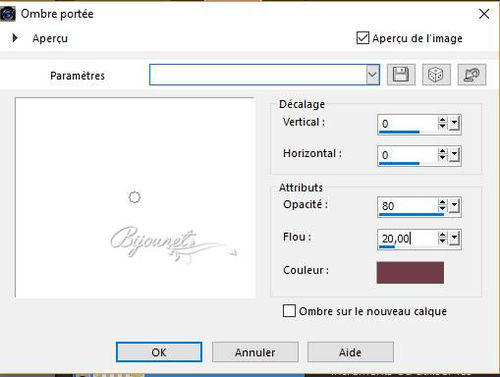Increase Vertical offset with up arrow
The image size is (500, 377).
(442, 120)
